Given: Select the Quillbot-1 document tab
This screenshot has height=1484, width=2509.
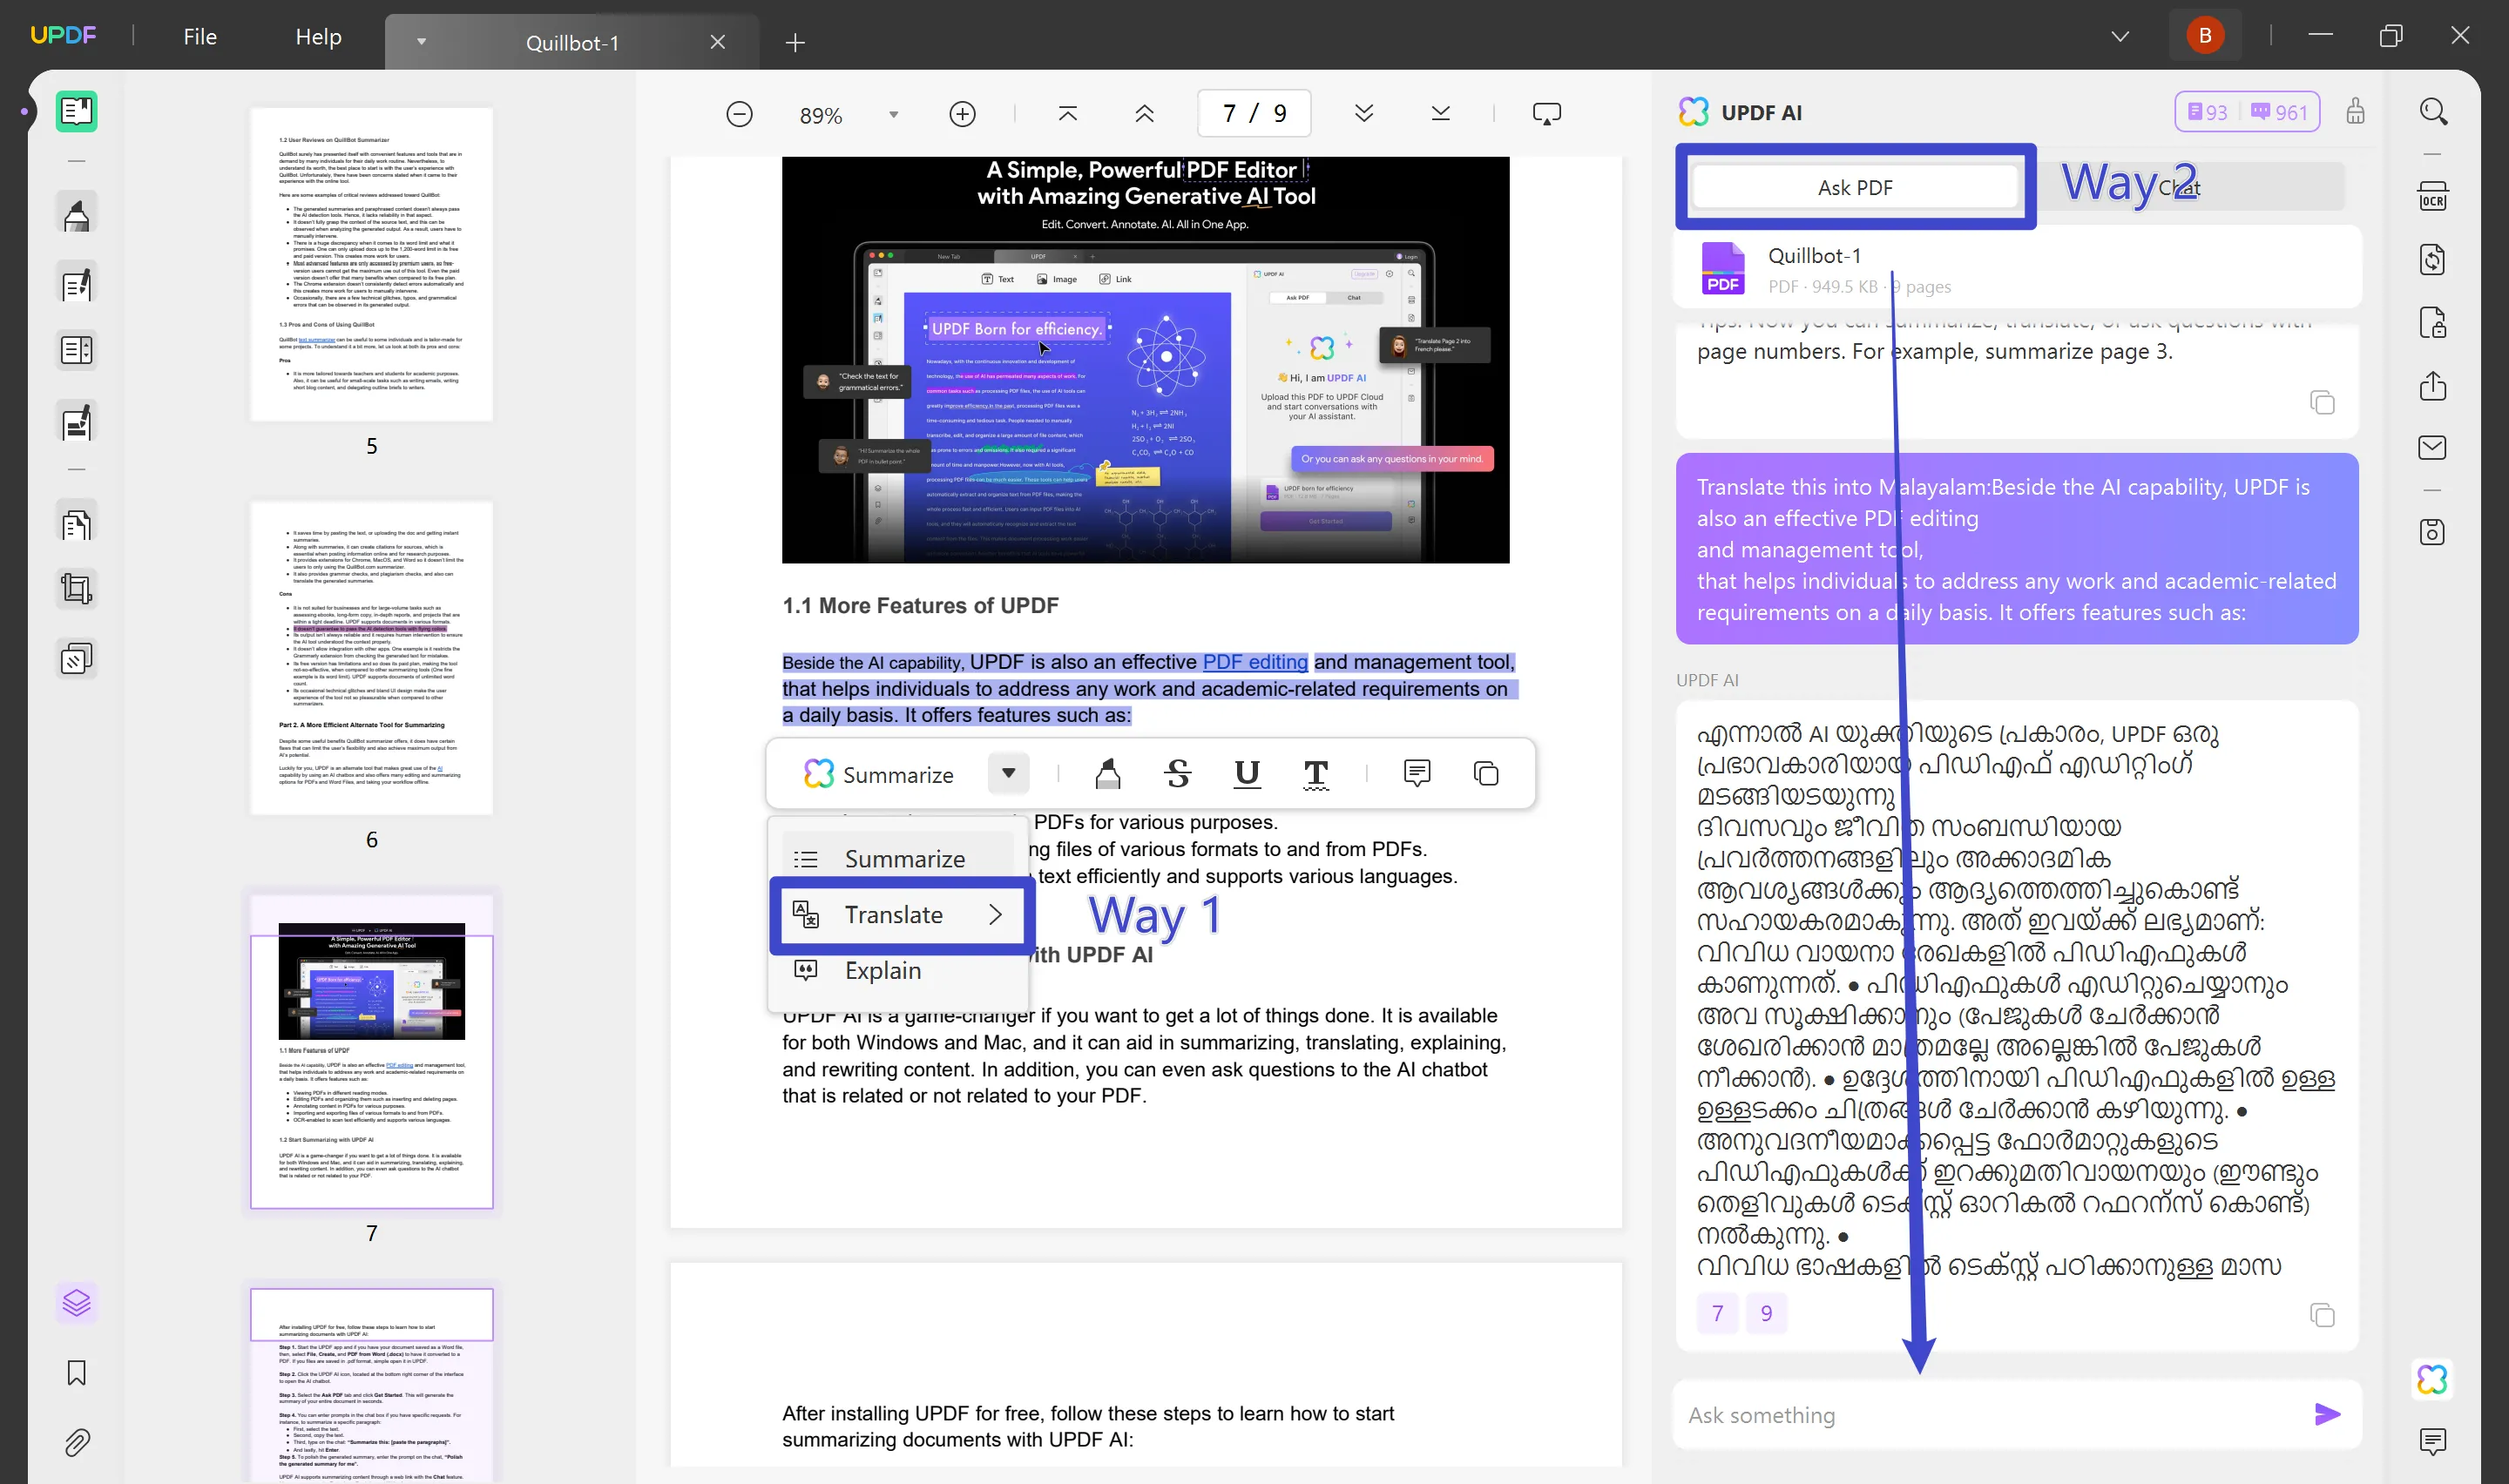Looking at the screenshot, I should [x=572, y=43].
